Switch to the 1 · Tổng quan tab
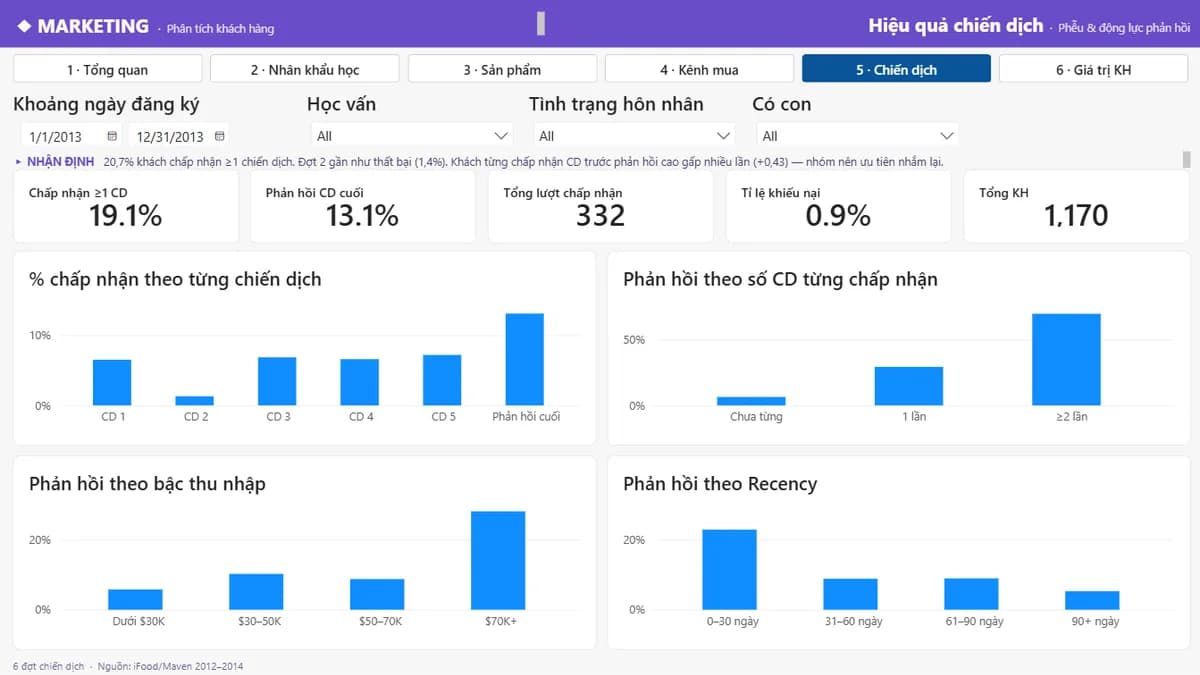 [107, 69]
